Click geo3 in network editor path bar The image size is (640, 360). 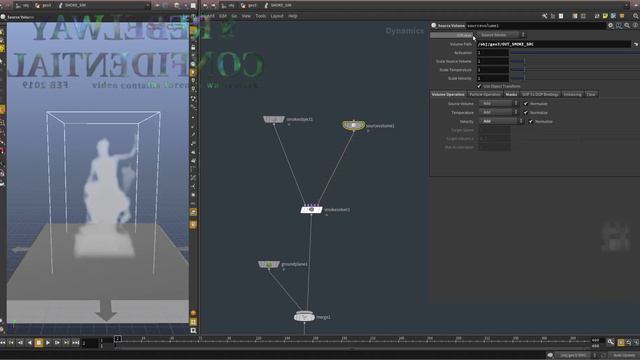pyautogui.click(x=250, y=5)
